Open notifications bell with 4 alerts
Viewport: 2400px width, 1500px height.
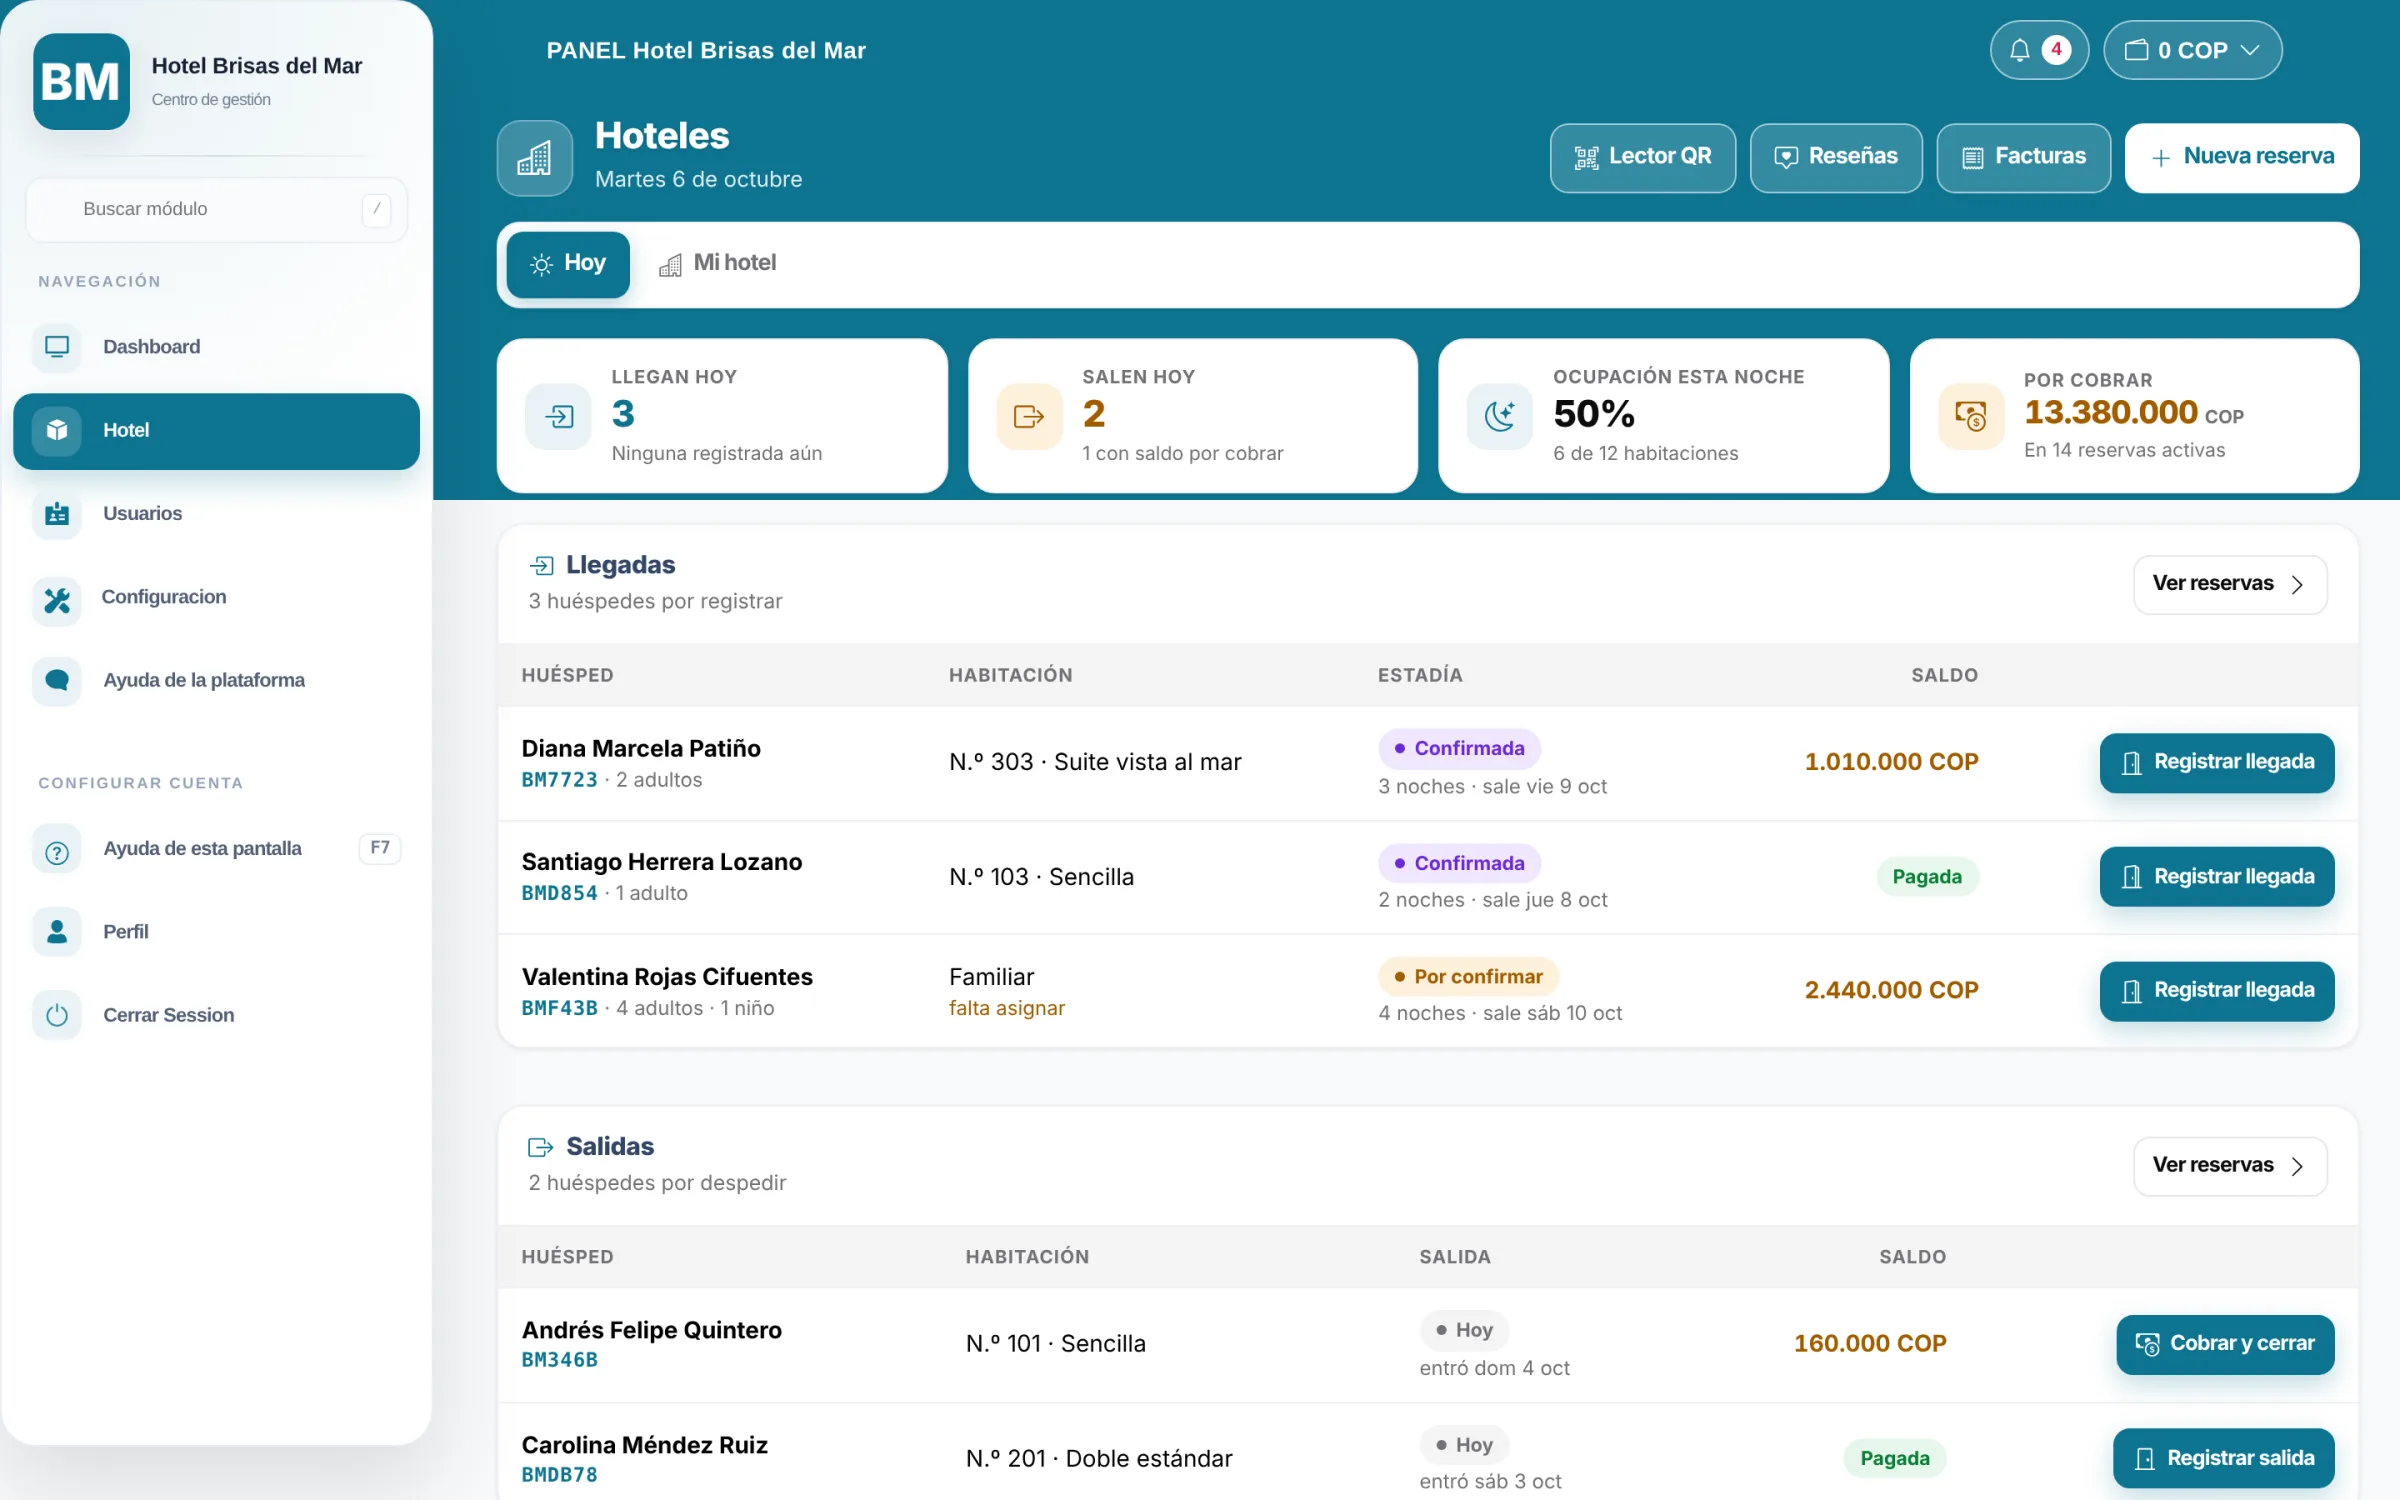click(2039, 50)
